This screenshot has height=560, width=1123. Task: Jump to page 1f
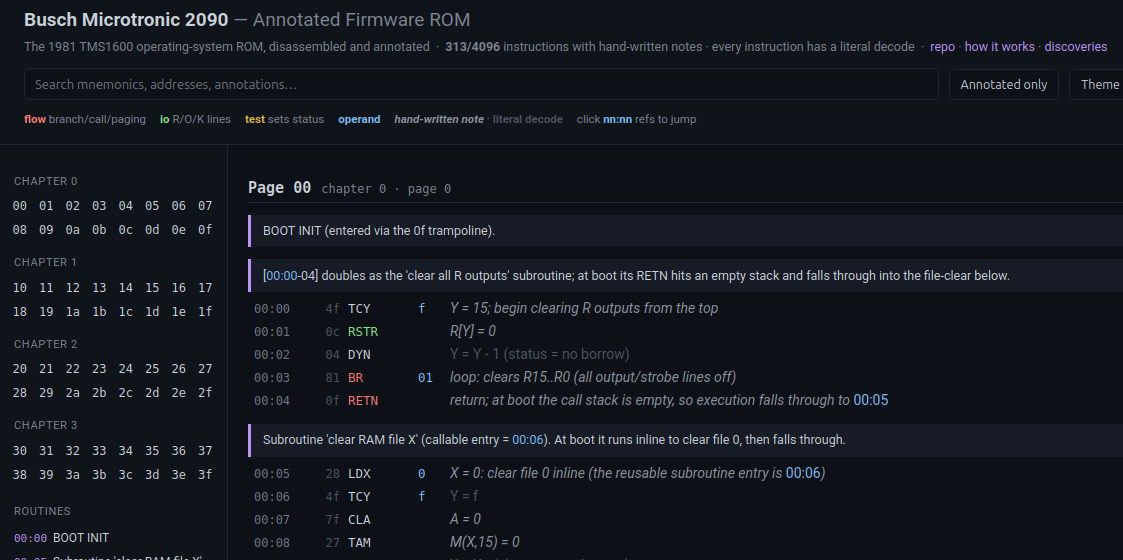[206, 312]
